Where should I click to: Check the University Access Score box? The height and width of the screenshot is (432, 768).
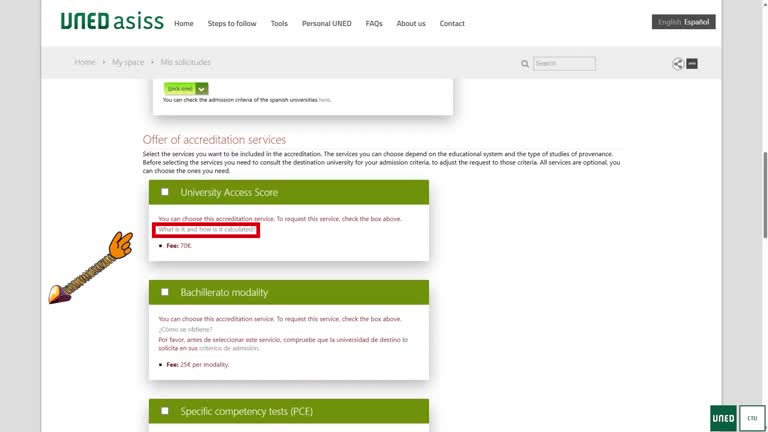[x=165, y=192]
